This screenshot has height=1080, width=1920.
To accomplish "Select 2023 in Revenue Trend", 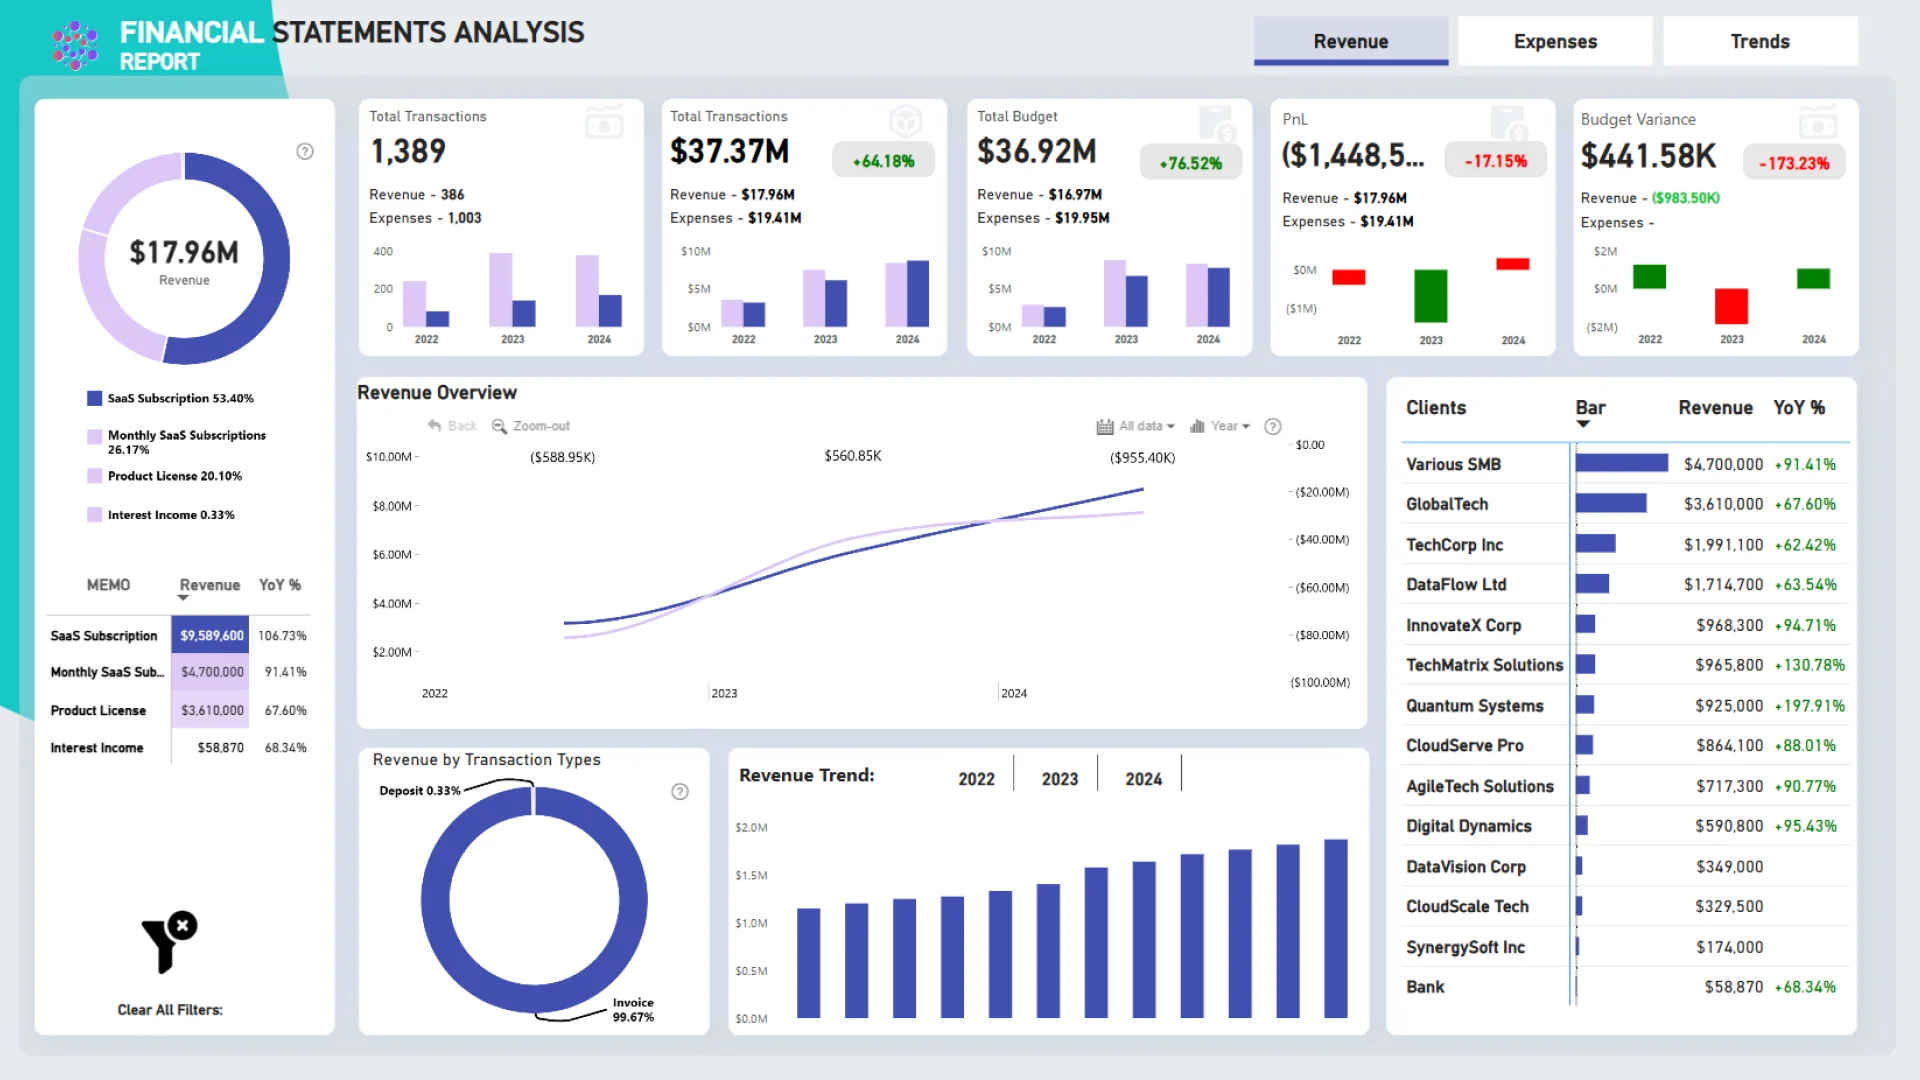I will (1059, 779).
